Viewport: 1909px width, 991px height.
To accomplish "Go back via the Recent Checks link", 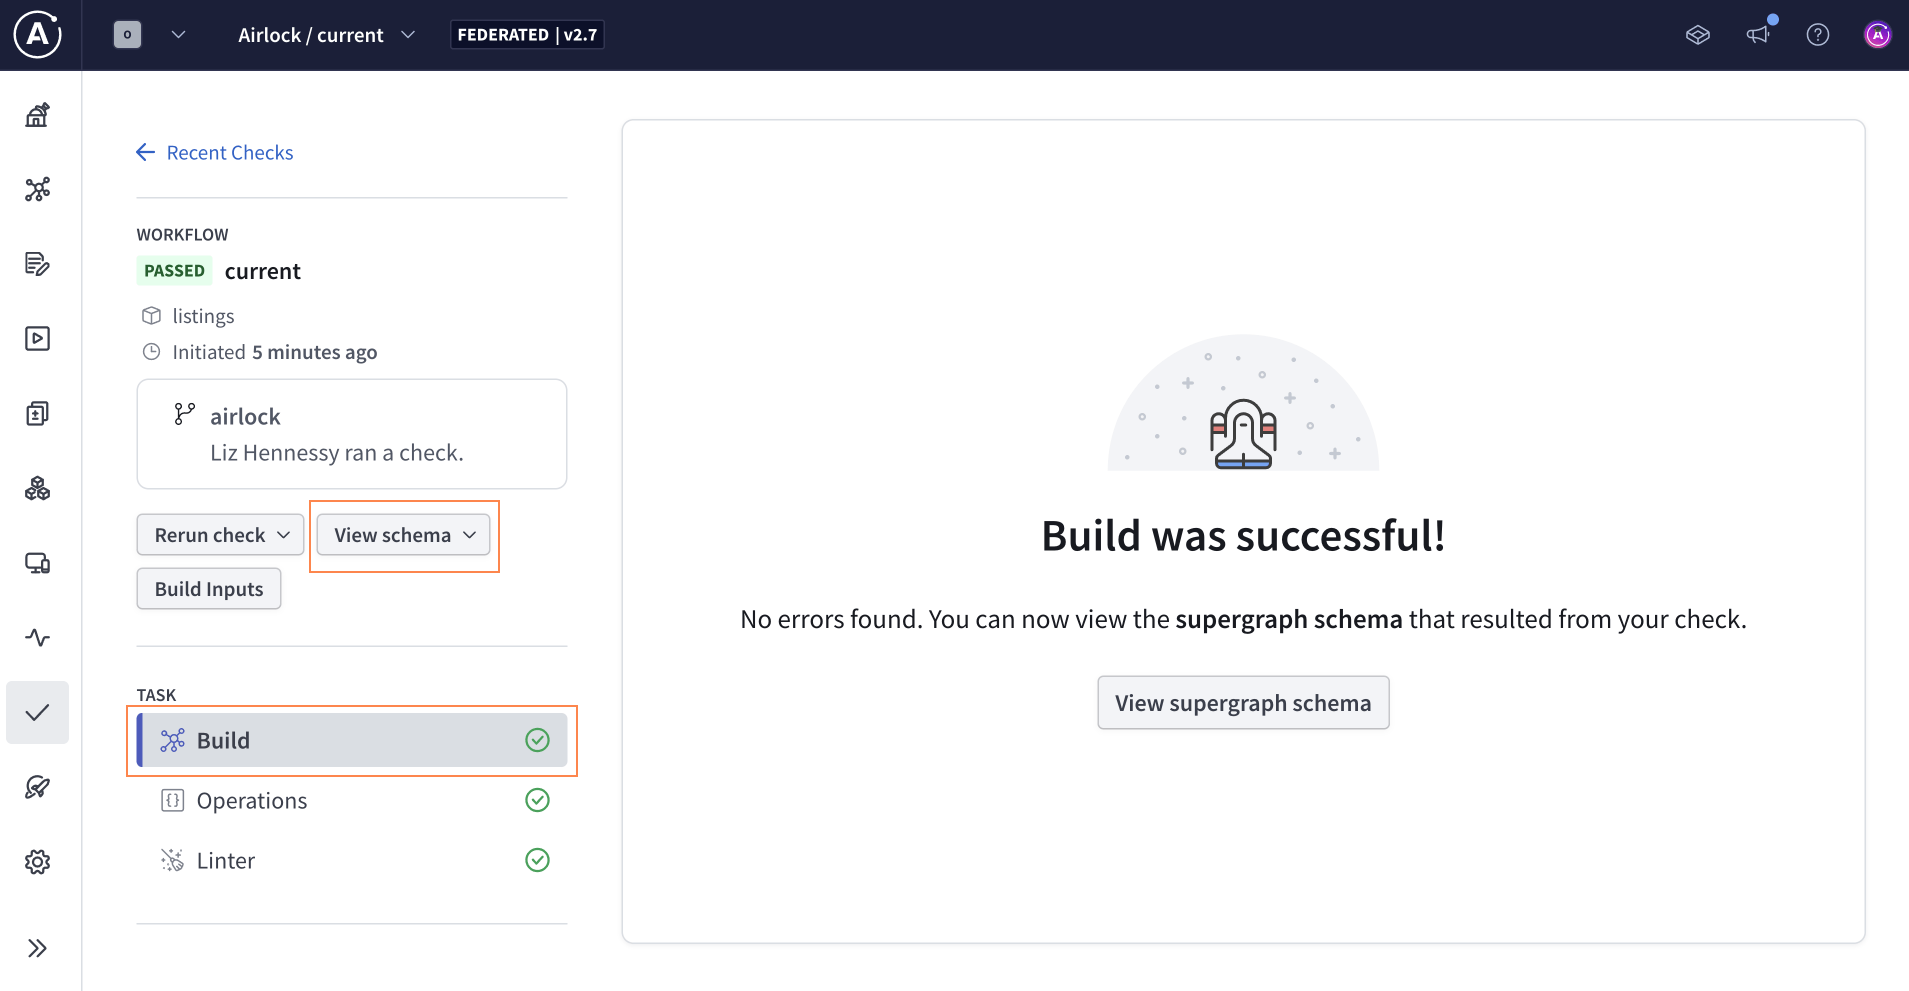I will (230, 152).
